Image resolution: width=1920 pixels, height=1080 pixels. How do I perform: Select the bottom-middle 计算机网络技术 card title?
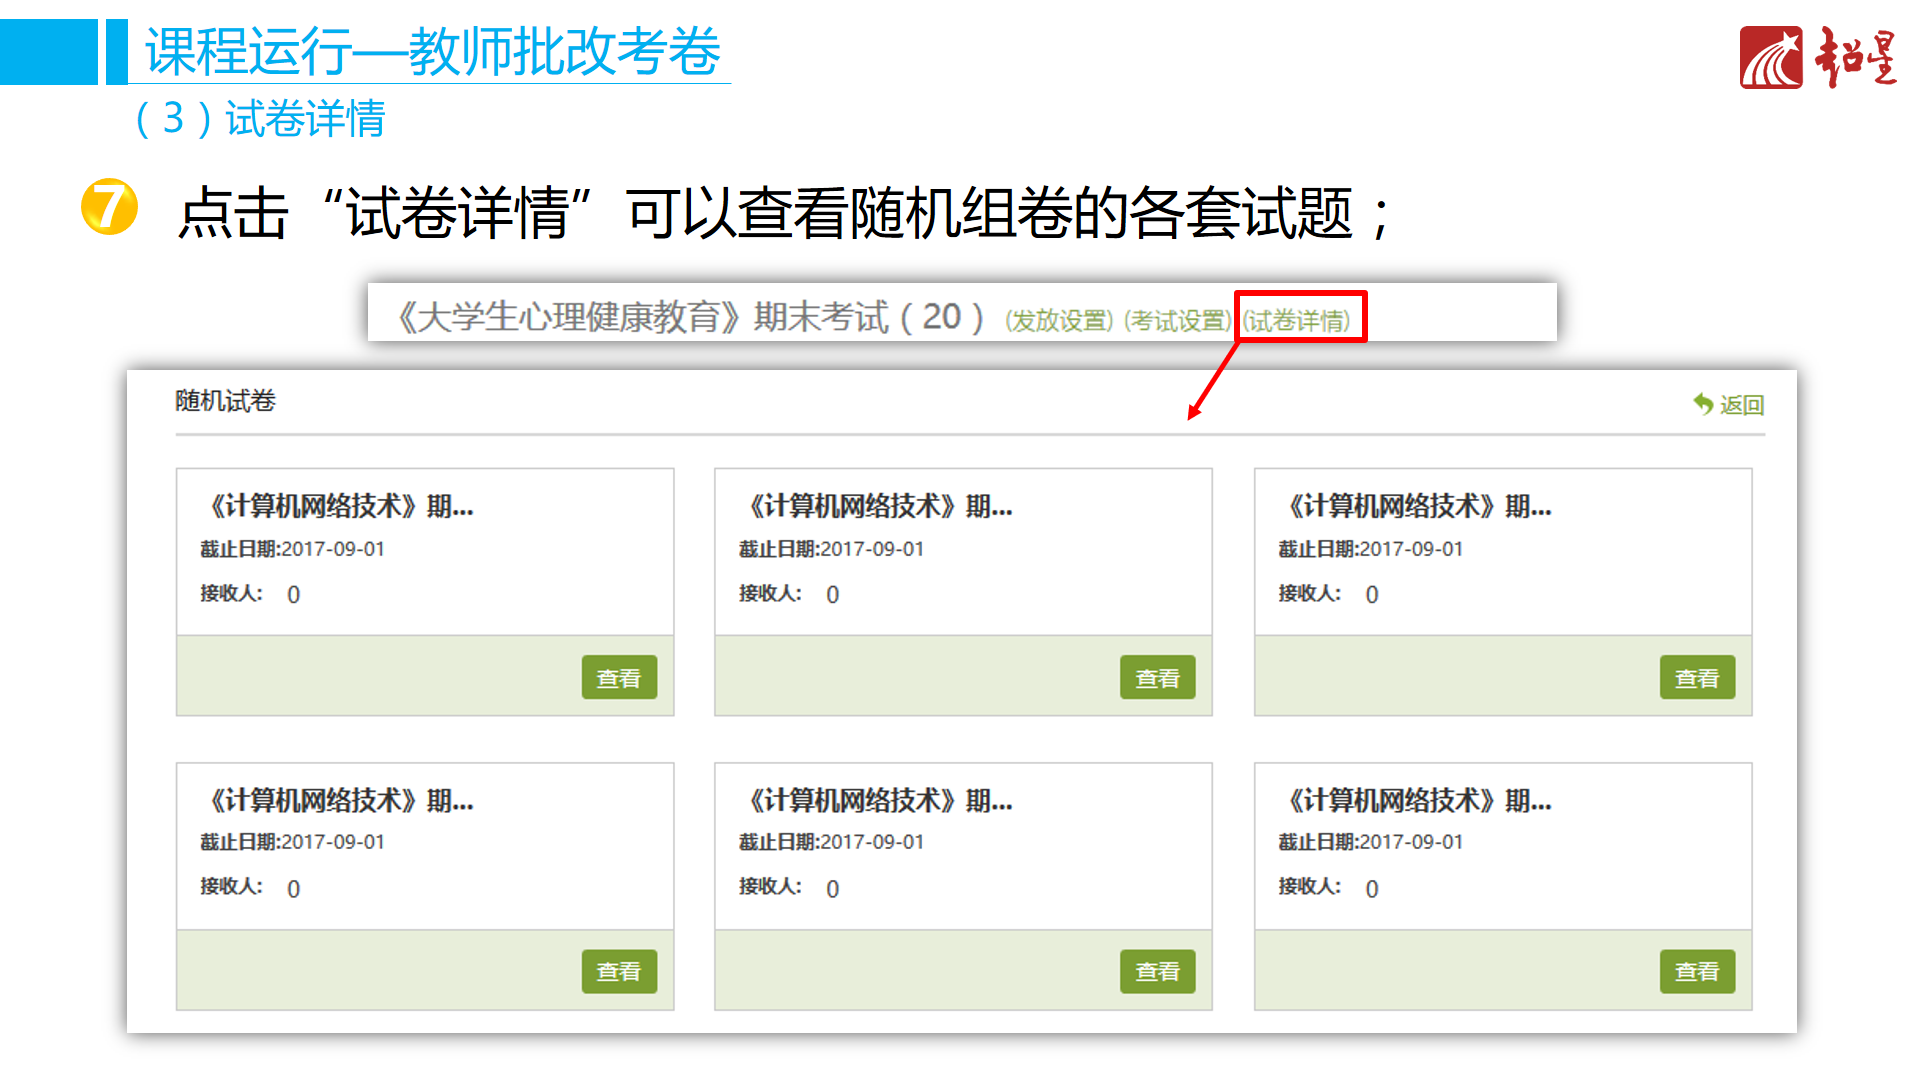click(x=880, y=800)
